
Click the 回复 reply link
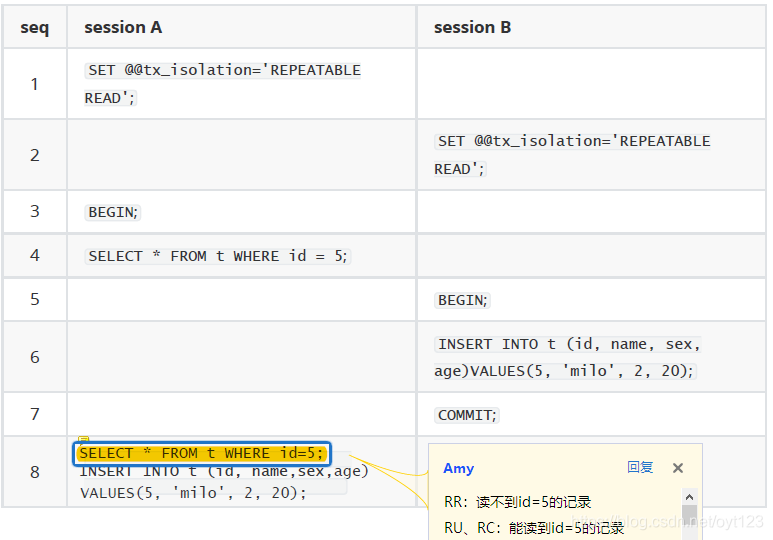[x=640, y=467]
